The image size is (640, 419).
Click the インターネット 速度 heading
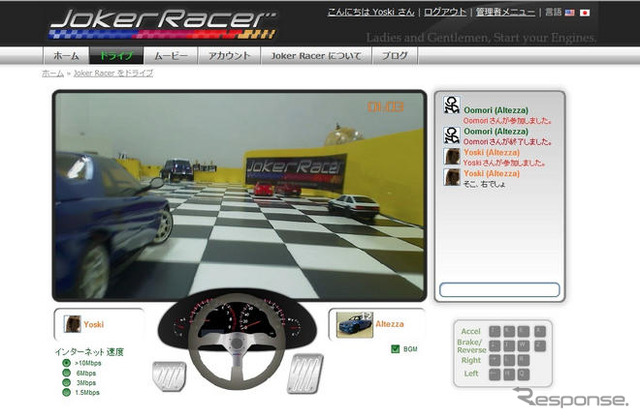pos(89,352)
